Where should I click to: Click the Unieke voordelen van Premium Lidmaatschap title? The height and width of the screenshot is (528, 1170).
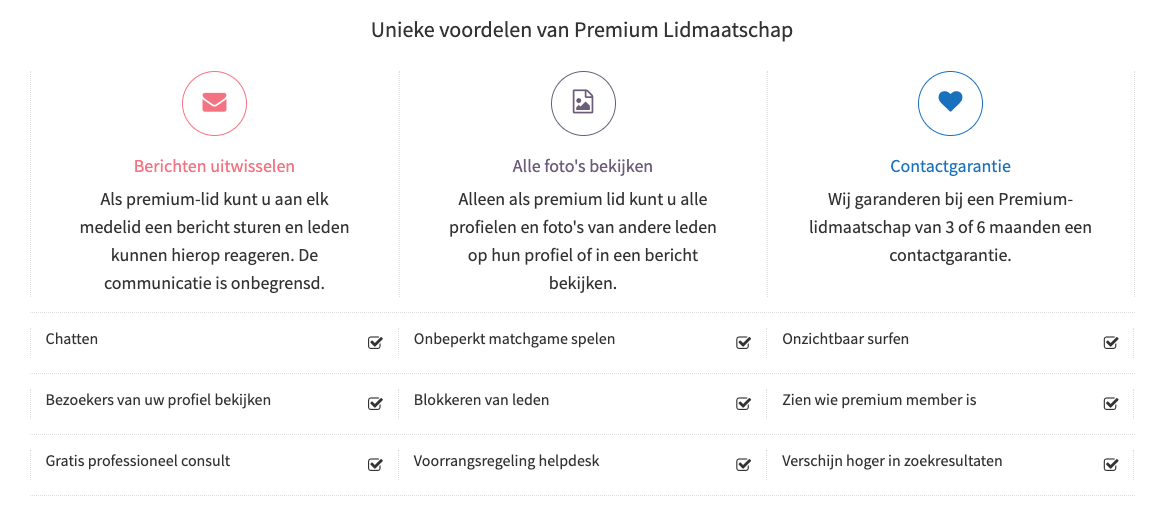click(x=582, y=30)
